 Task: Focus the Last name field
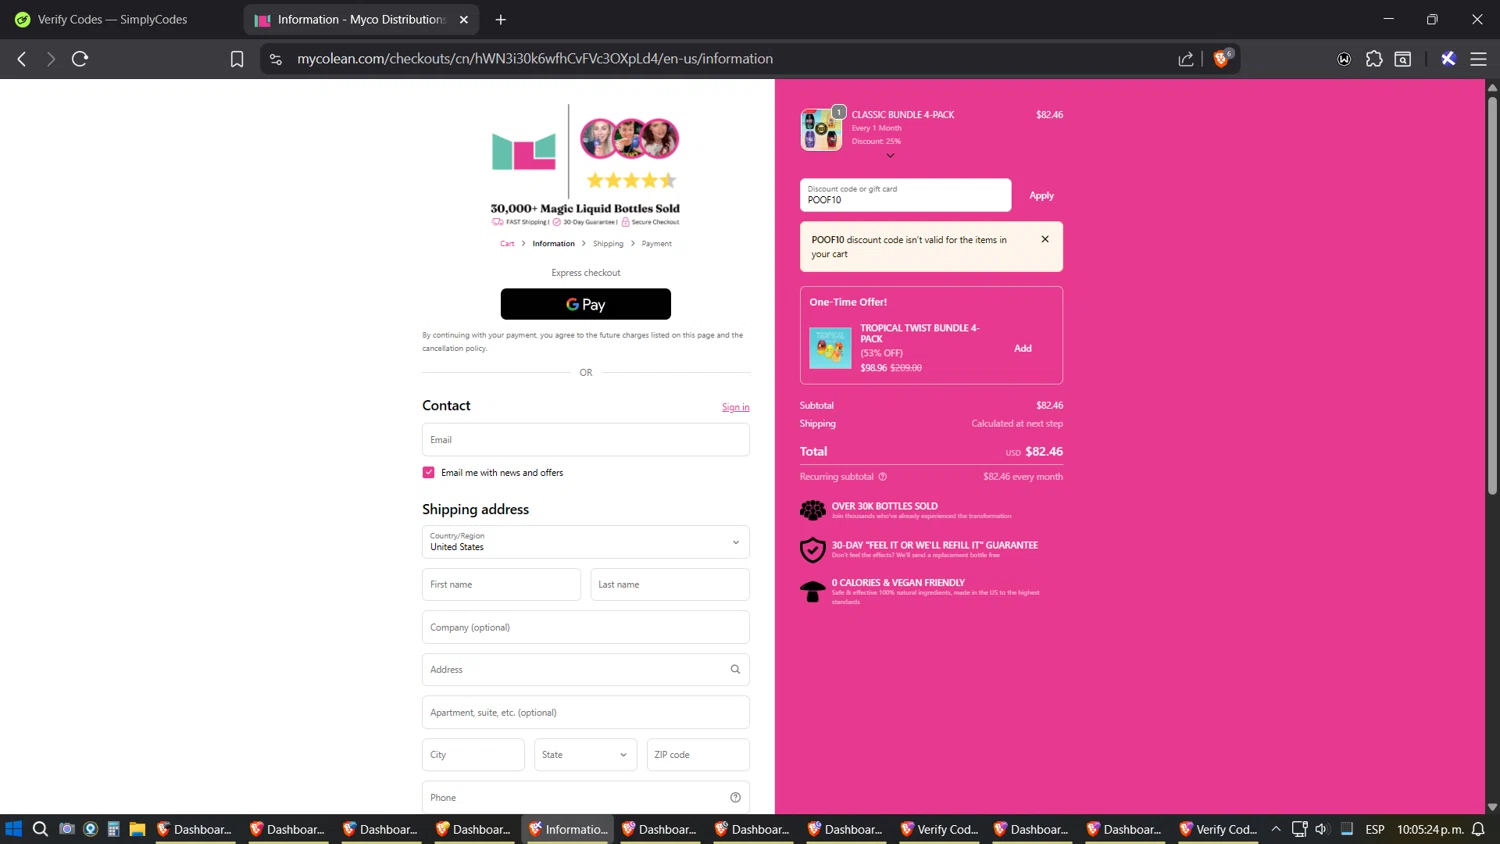(670, 585)
